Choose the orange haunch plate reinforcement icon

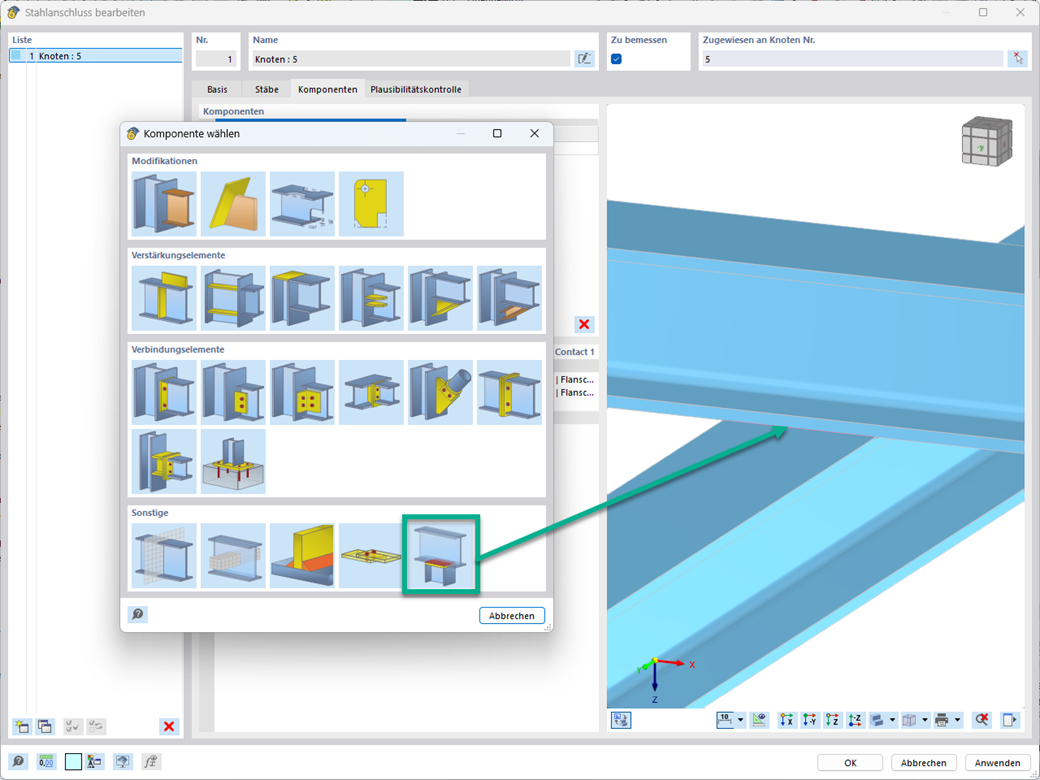(x=509, y=298)
